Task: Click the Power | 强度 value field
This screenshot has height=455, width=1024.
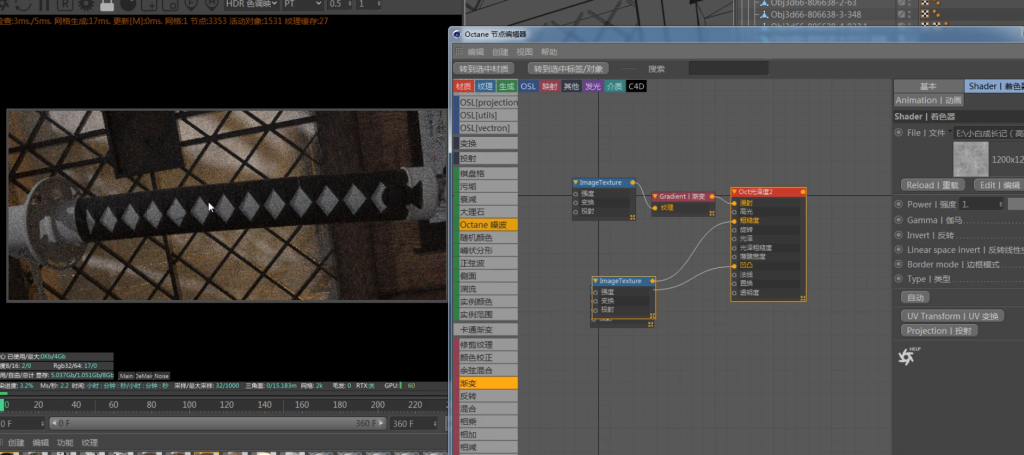Action: [x=982, y=204]
